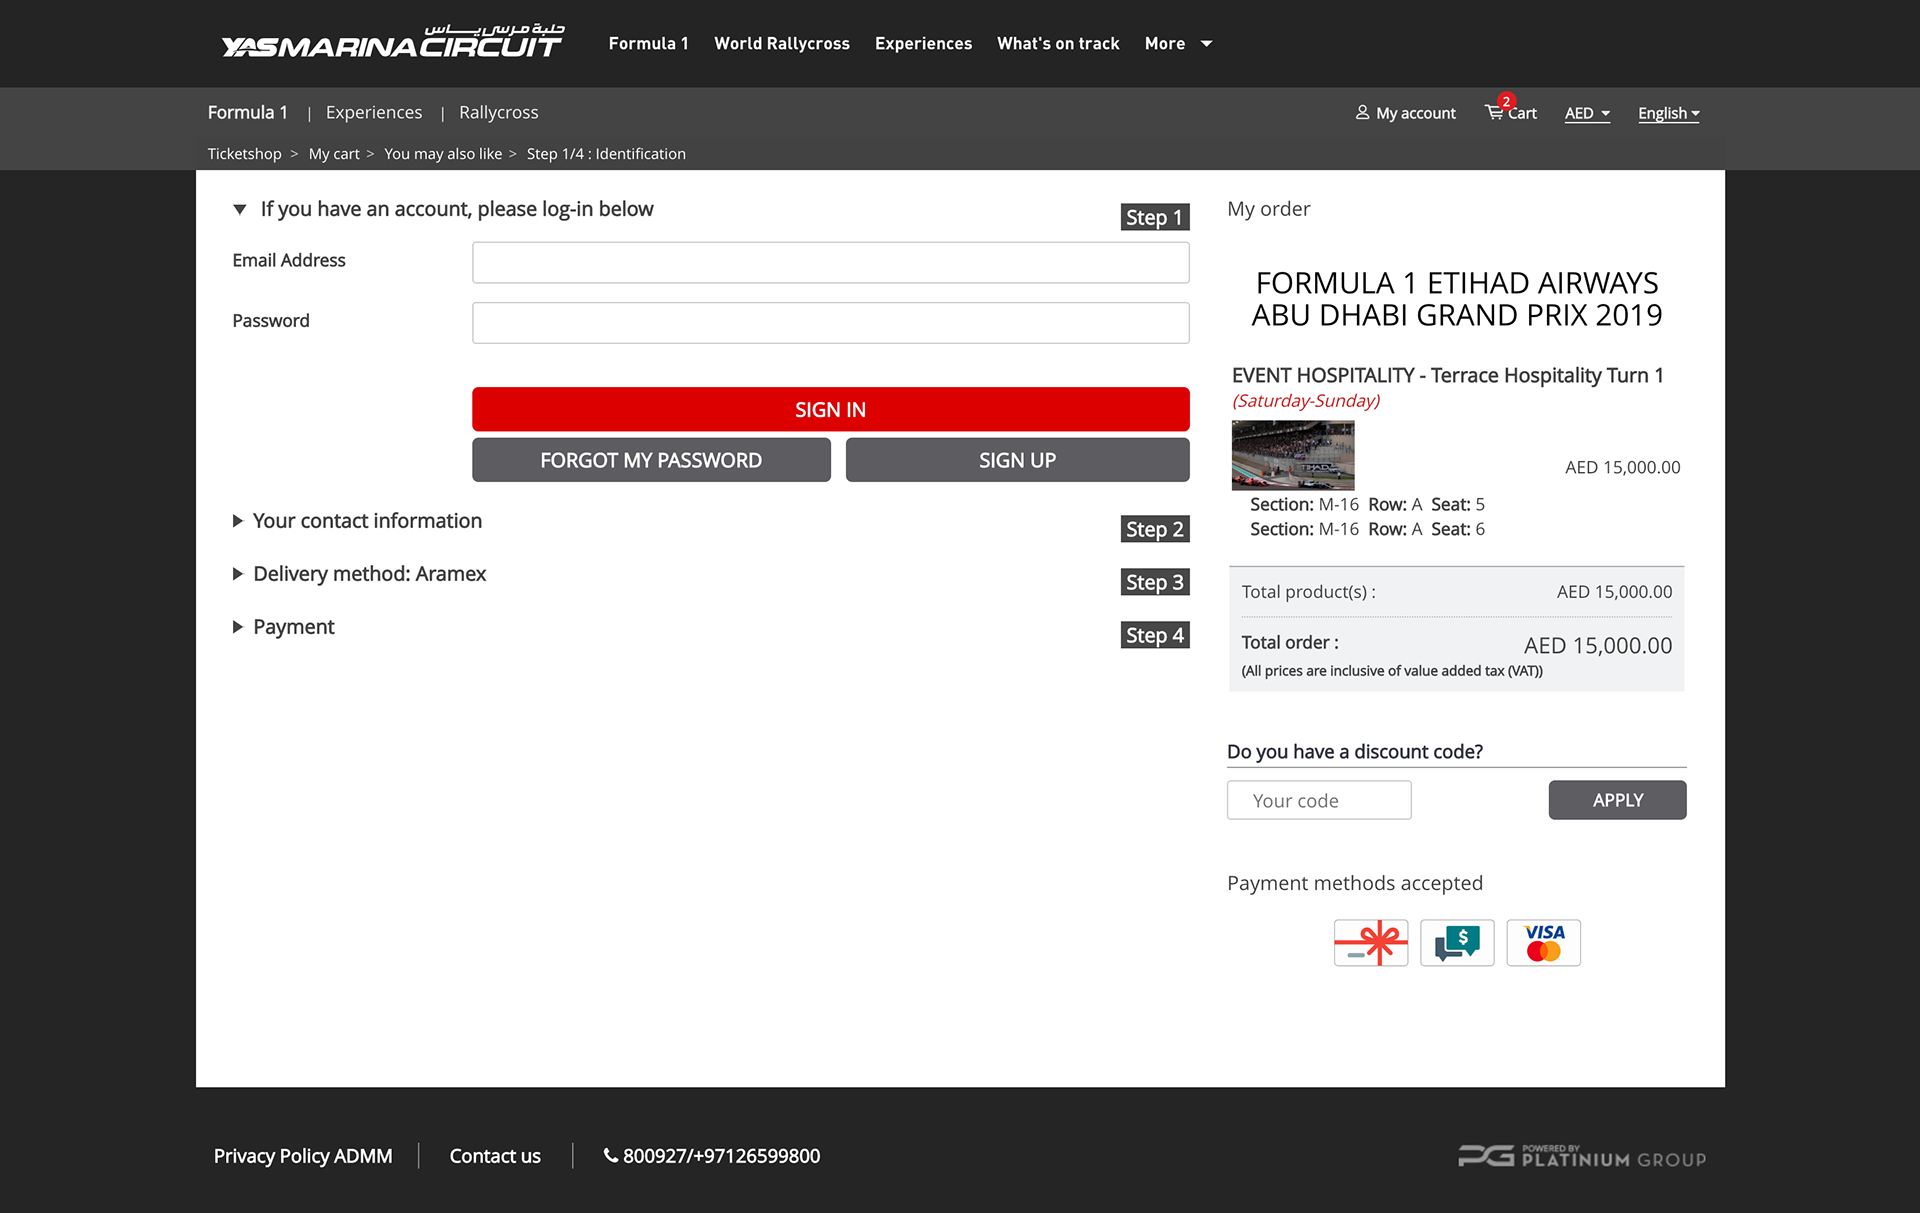
Task: Collapse the log-in section triangle
Action: (240, 209)
